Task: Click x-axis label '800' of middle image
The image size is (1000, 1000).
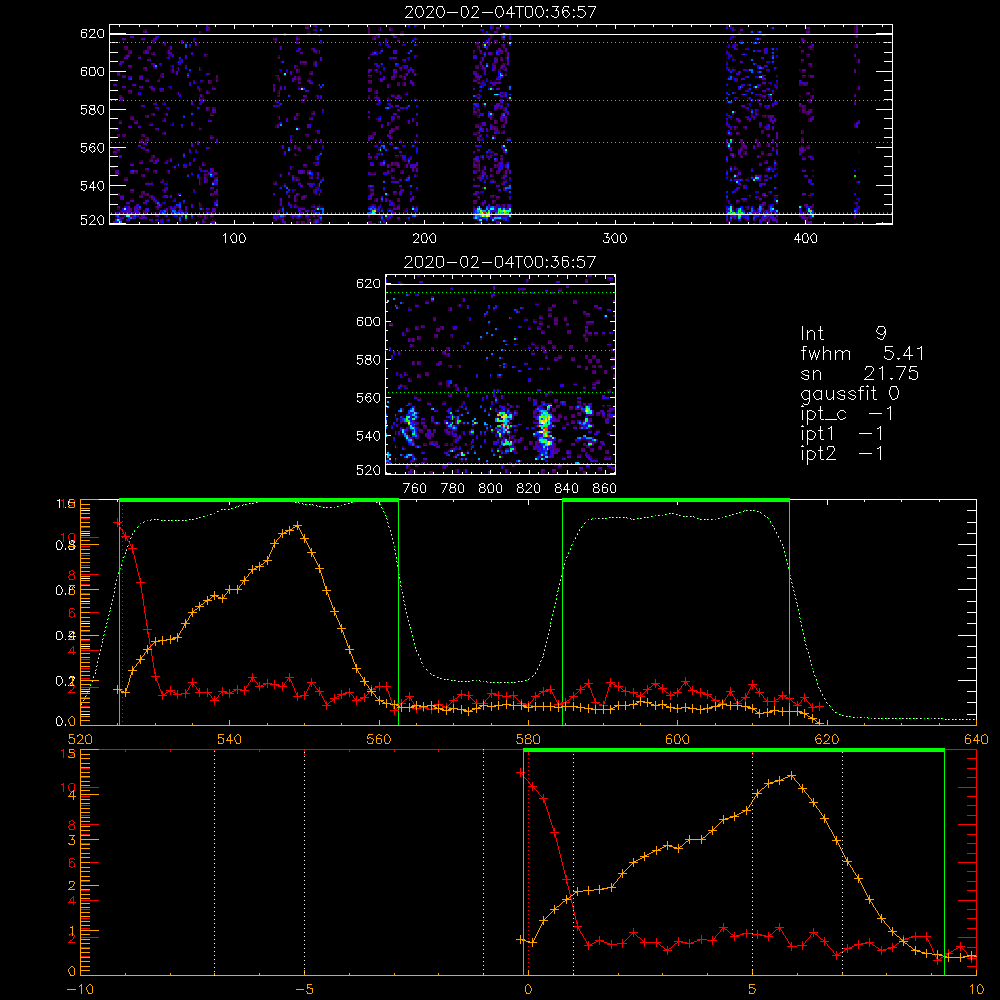Action: (x=490, y=489)
